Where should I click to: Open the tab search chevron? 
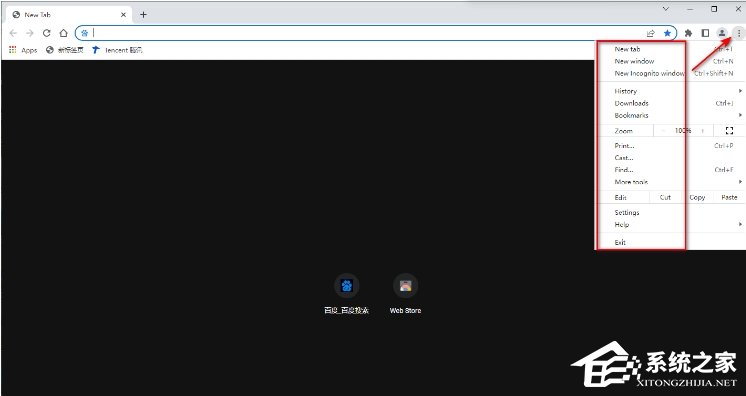point(666,9)
